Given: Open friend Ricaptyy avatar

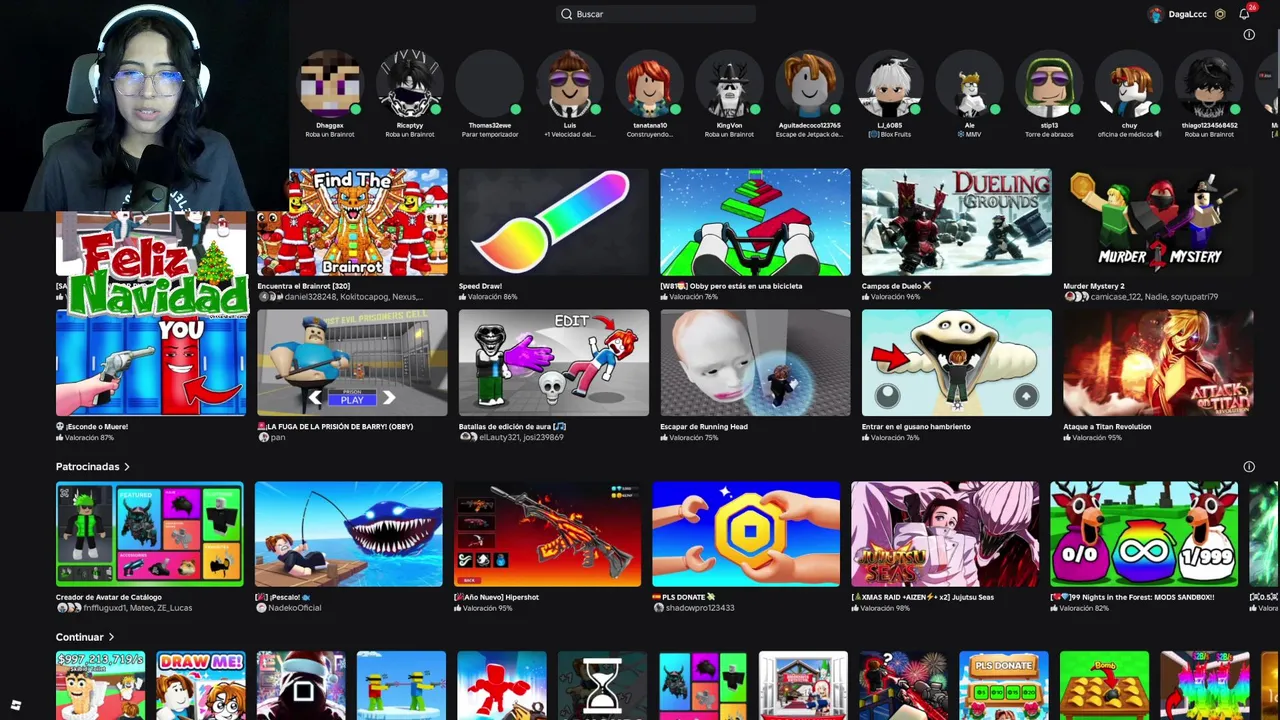Looking at the screenshot, I should pyautogui.click(x=409, y=84).
